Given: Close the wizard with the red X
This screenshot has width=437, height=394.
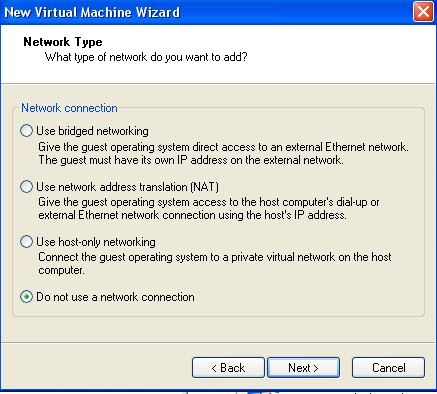Looking at the screenshot, I should (423, 12).
